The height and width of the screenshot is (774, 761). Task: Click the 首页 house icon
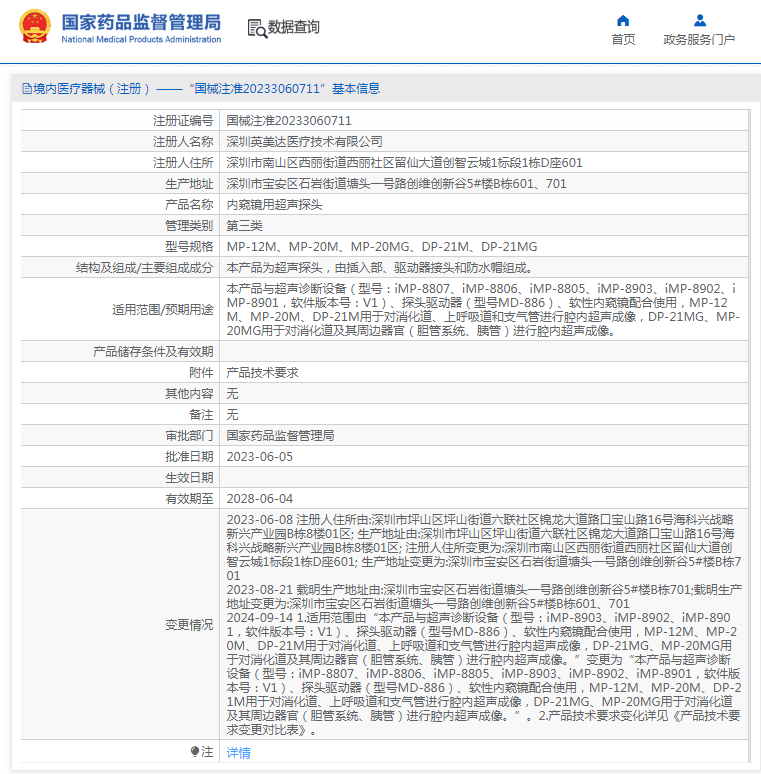pos(623,20)
